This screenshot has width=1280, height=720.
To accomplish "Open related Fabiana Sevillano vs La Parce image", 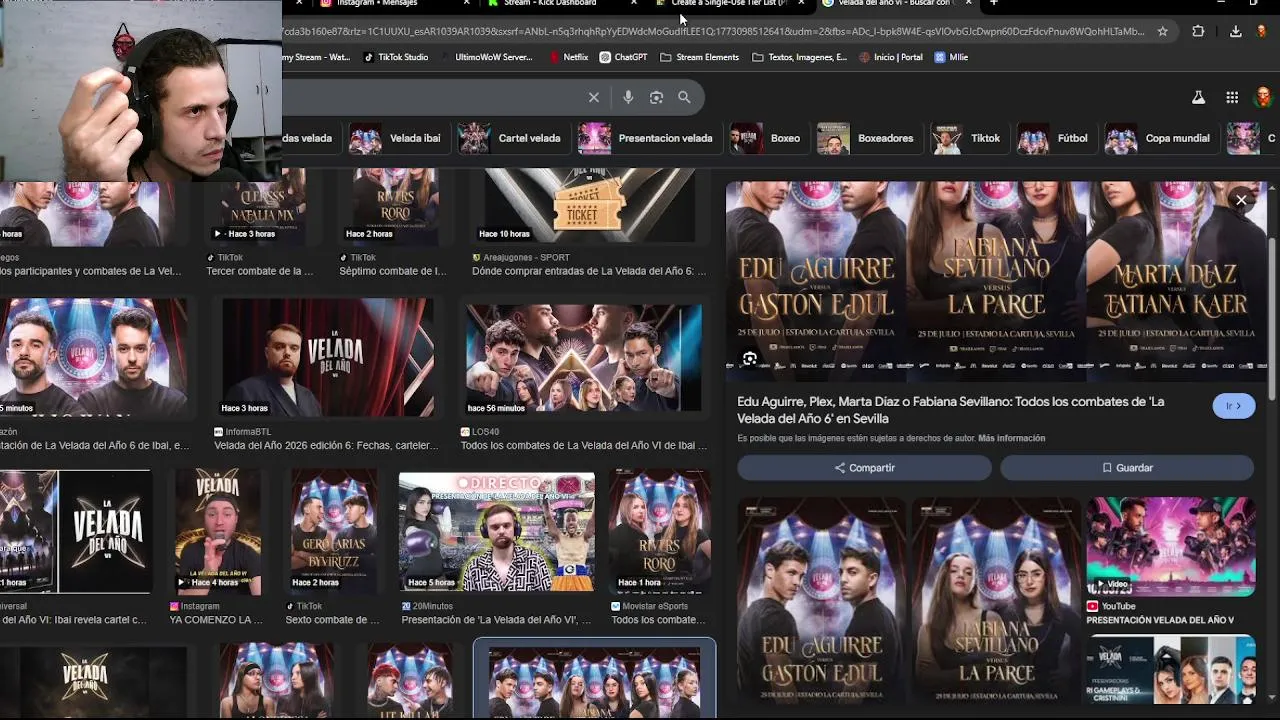I will tap(996, 600).
